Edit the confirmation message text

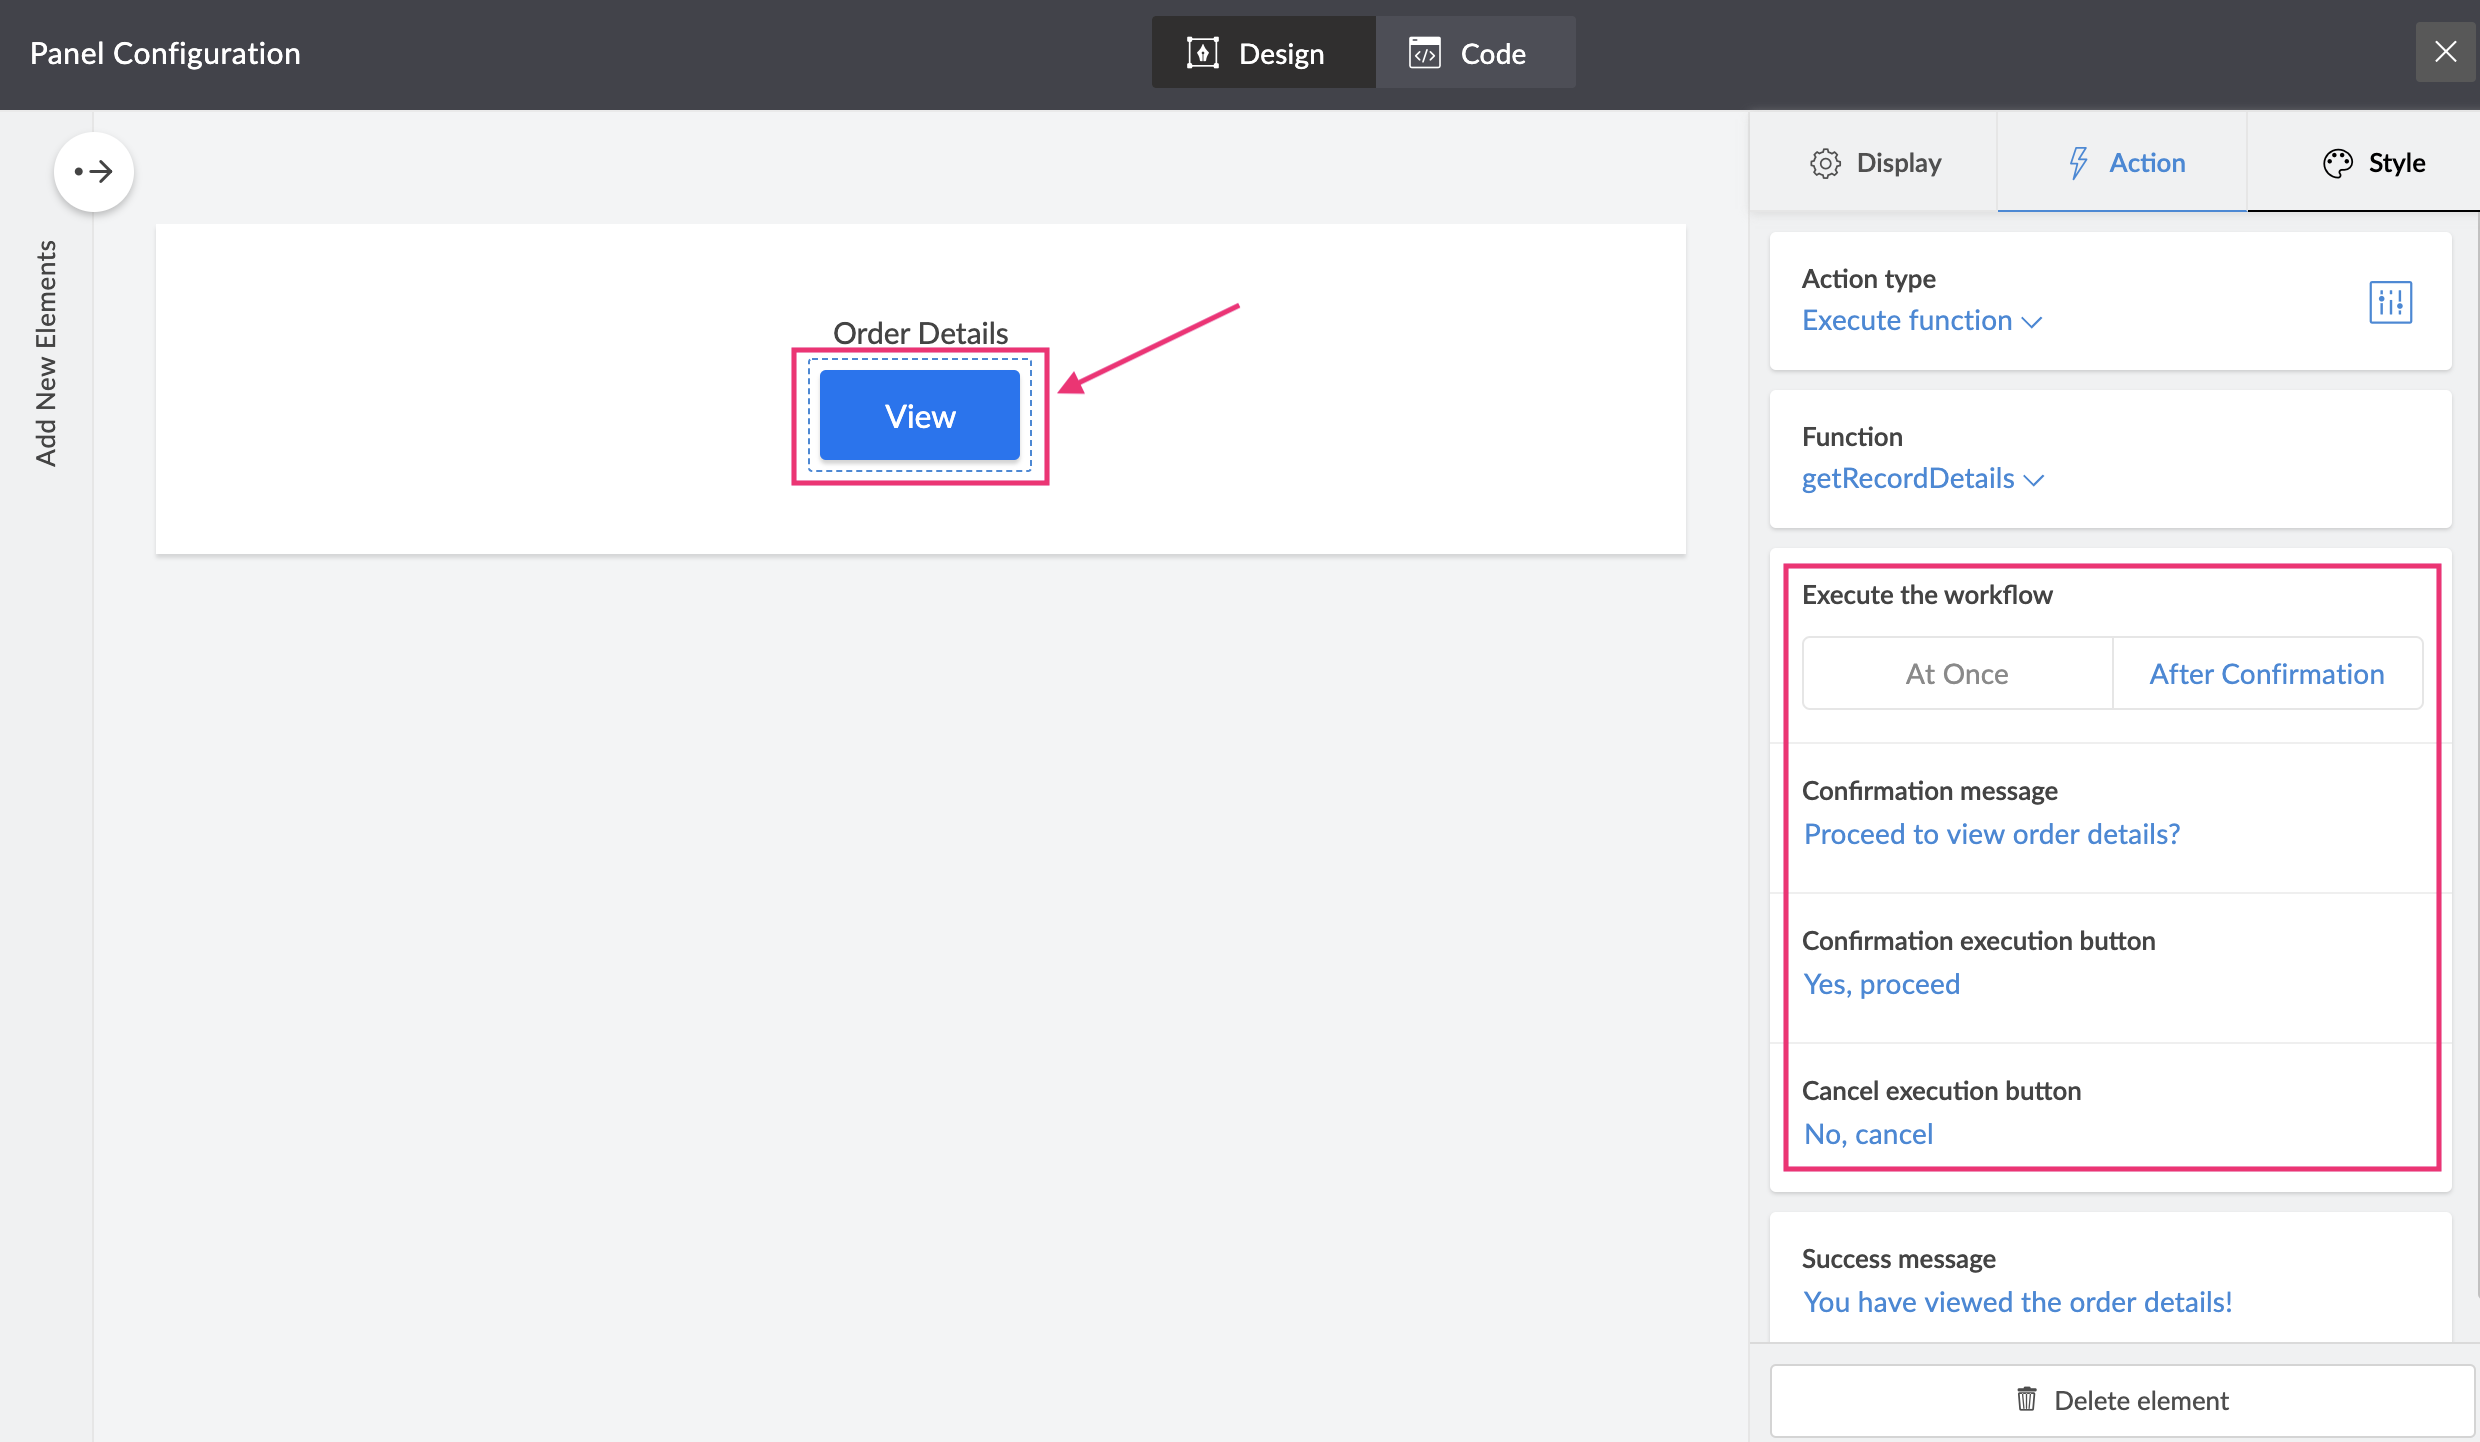(1991, 834)
